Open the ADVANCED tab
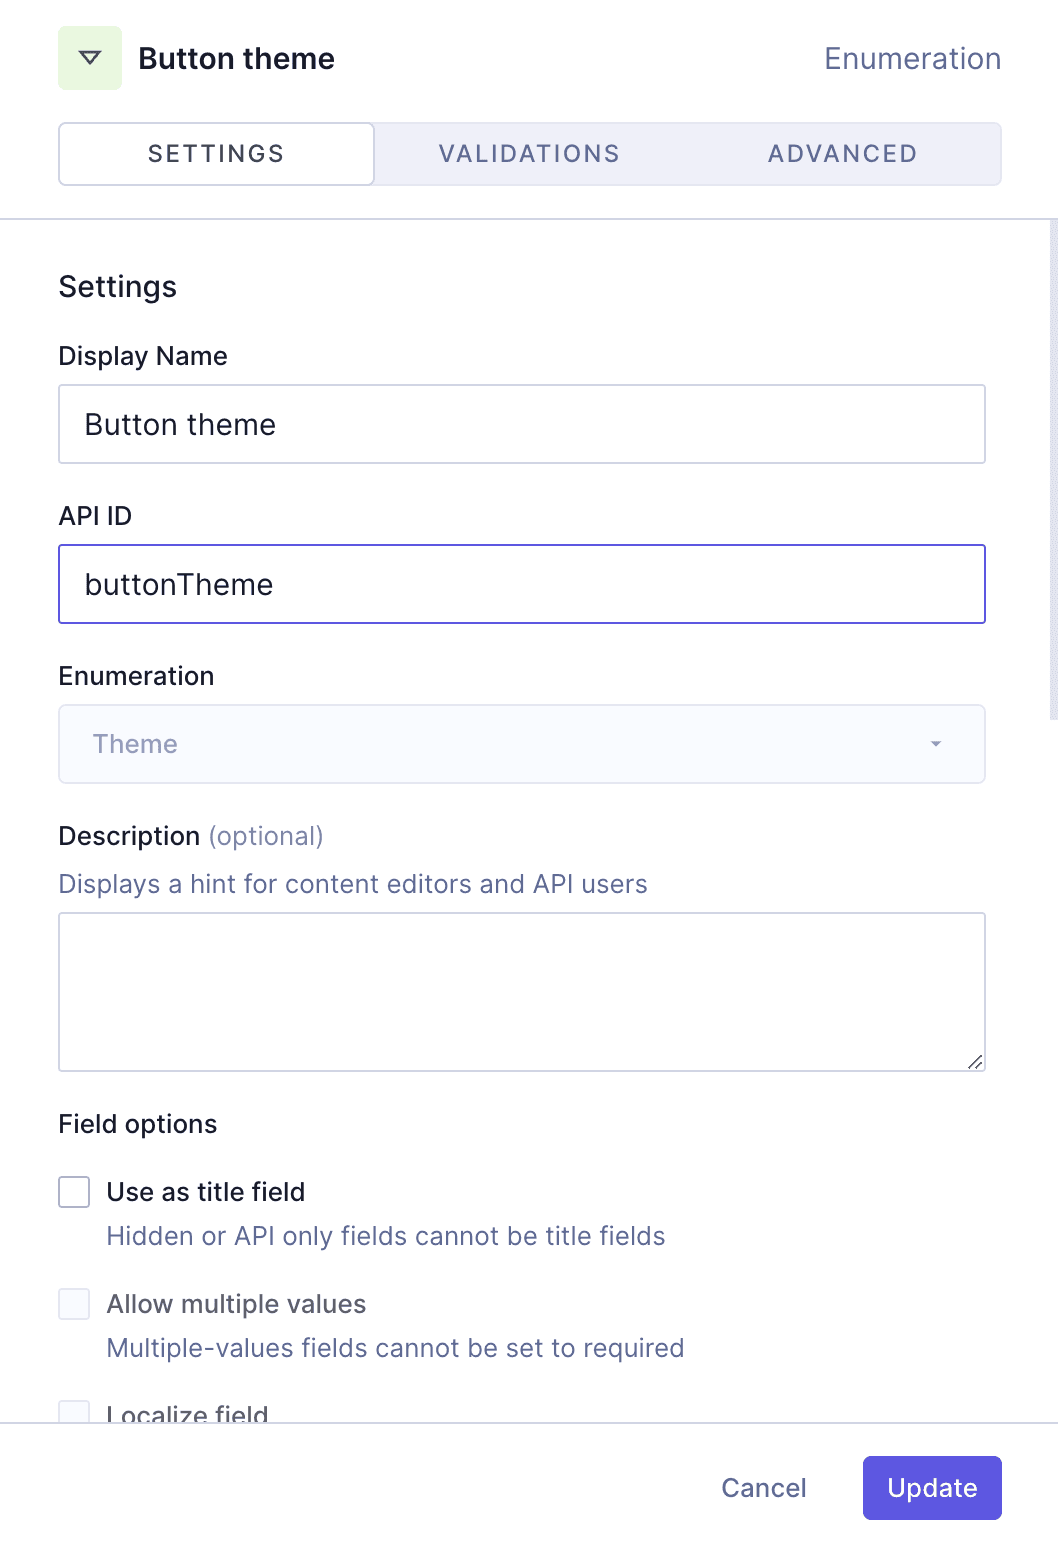The image size is (1058, 1548). (x=842, y=153)
